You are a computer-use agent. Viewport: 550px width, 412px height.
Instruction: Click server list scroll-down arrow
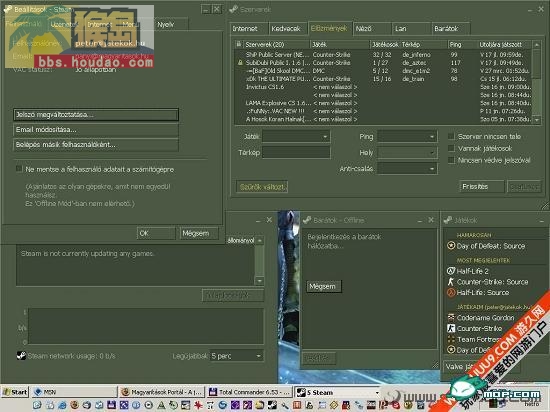[536, 120]
